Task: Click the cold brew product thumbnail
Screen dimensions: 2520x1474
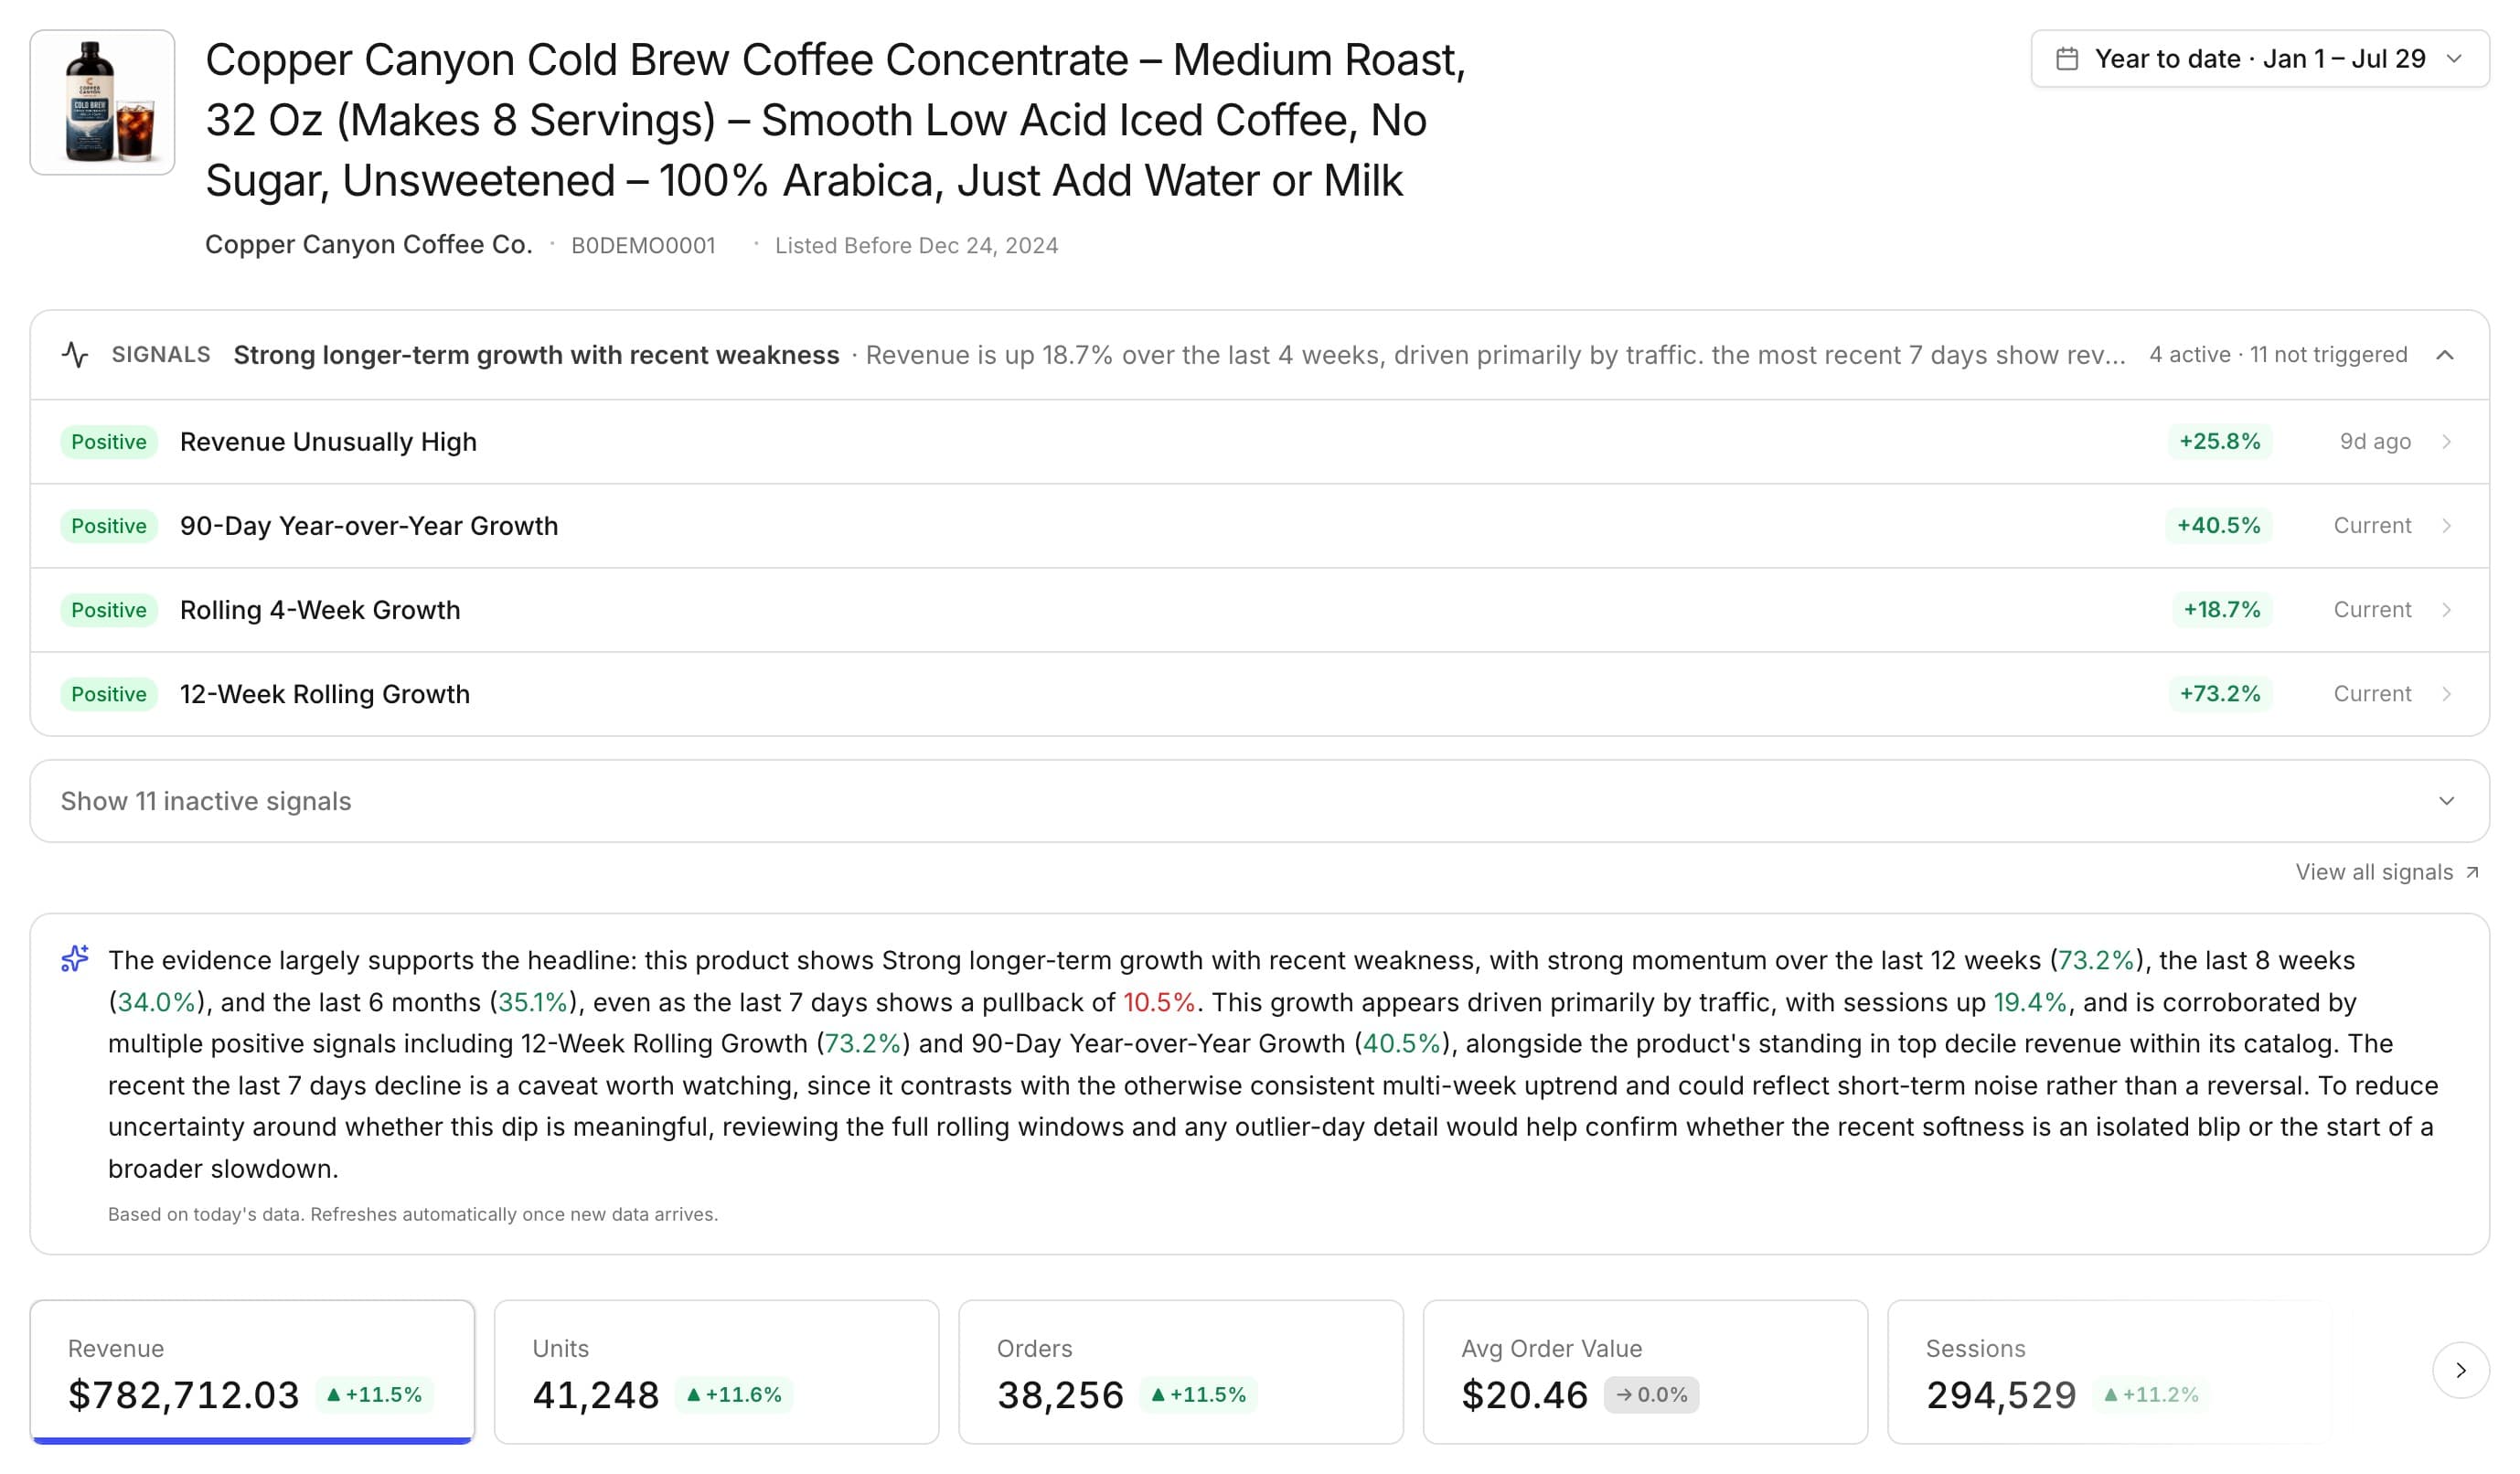Action: pos(103,103)
